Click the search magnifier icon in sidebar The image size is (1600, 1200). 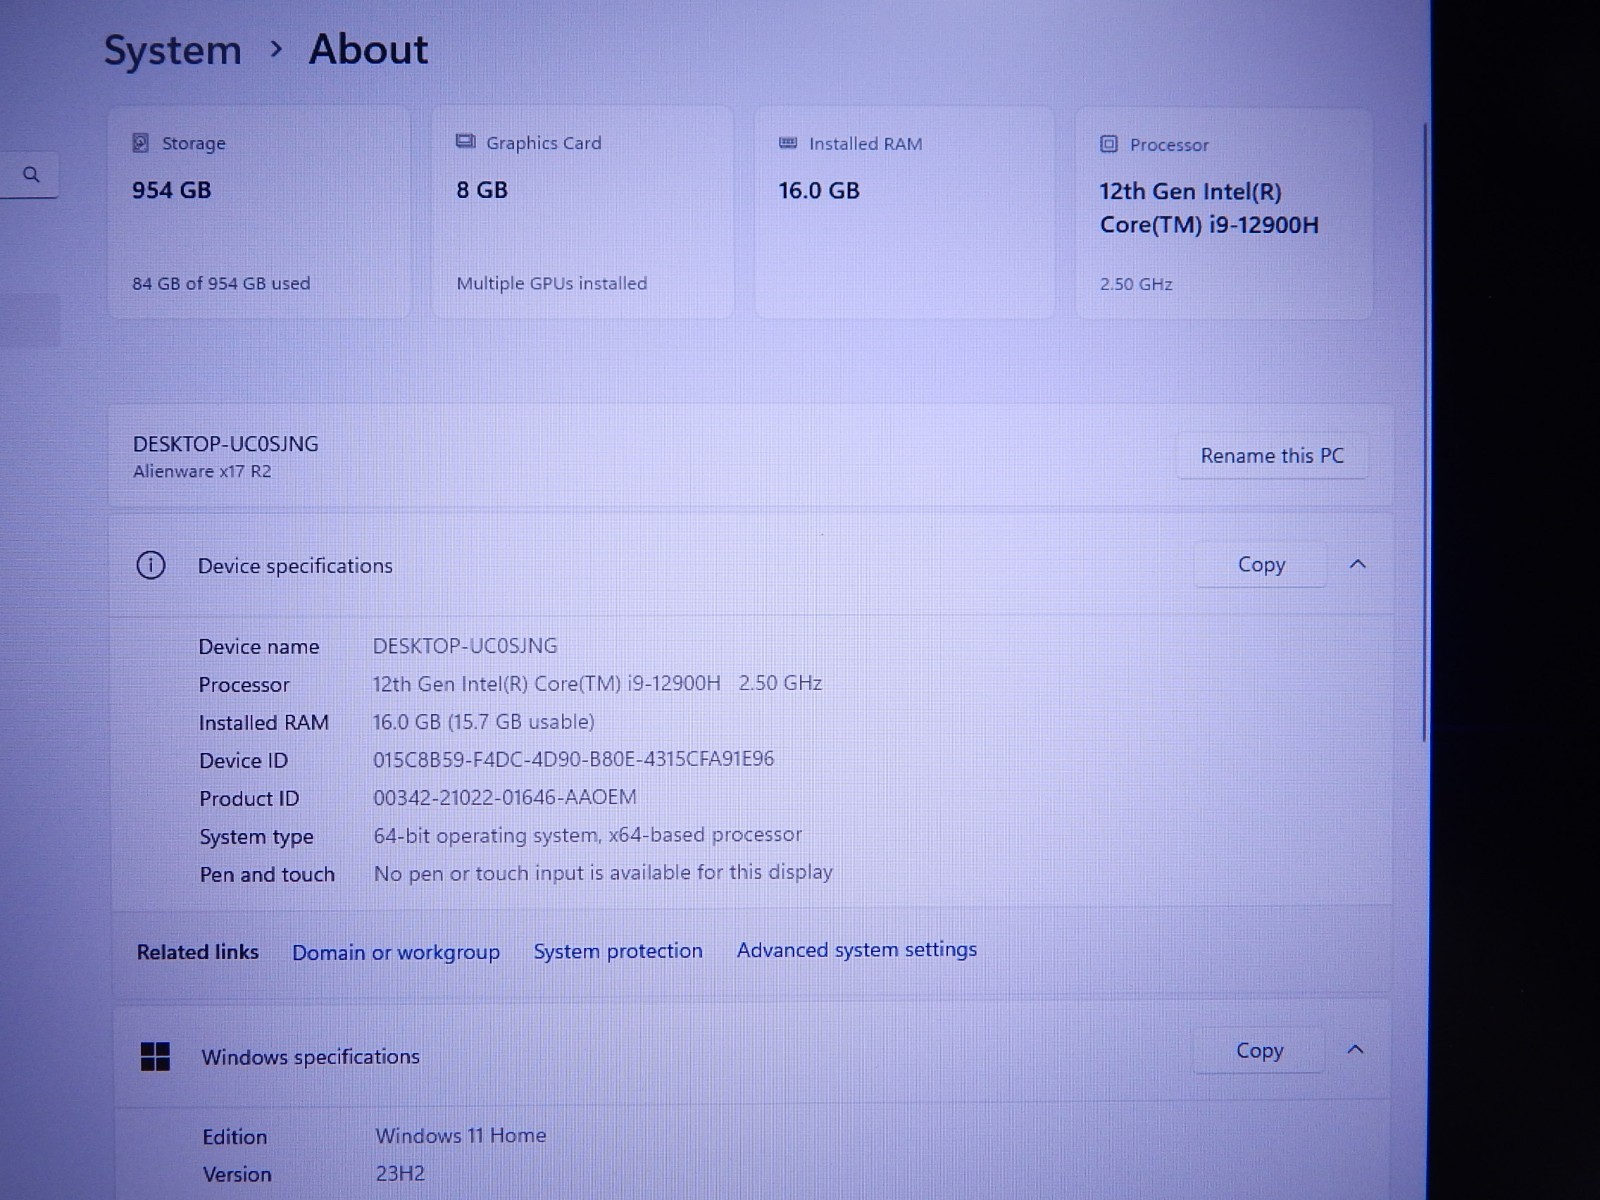[x=31, y=175]
